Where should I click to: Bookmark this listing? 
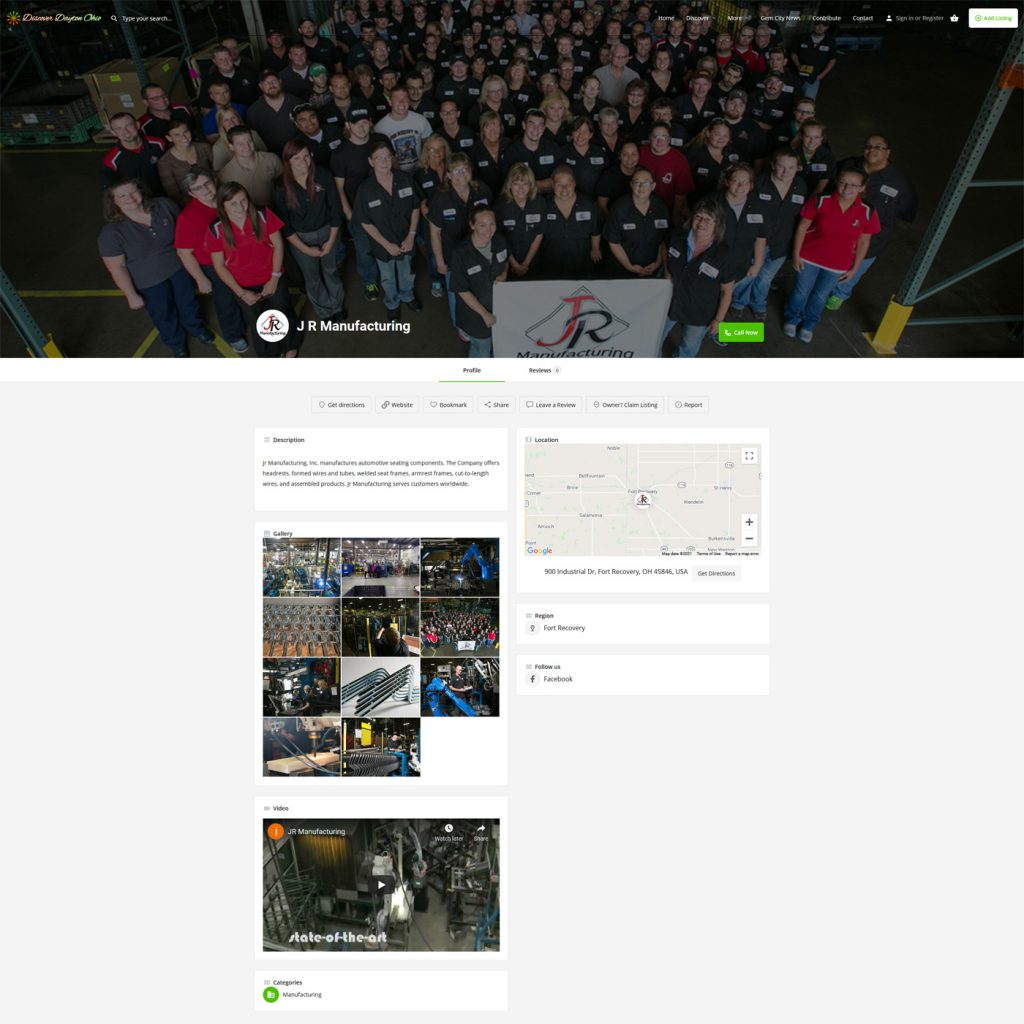448,405
